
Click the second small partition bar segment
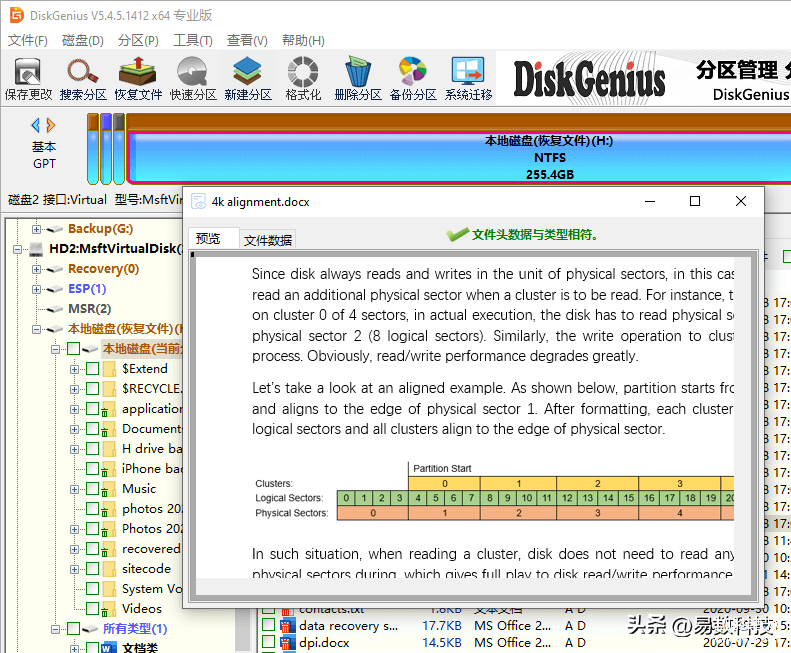point(106,149)
